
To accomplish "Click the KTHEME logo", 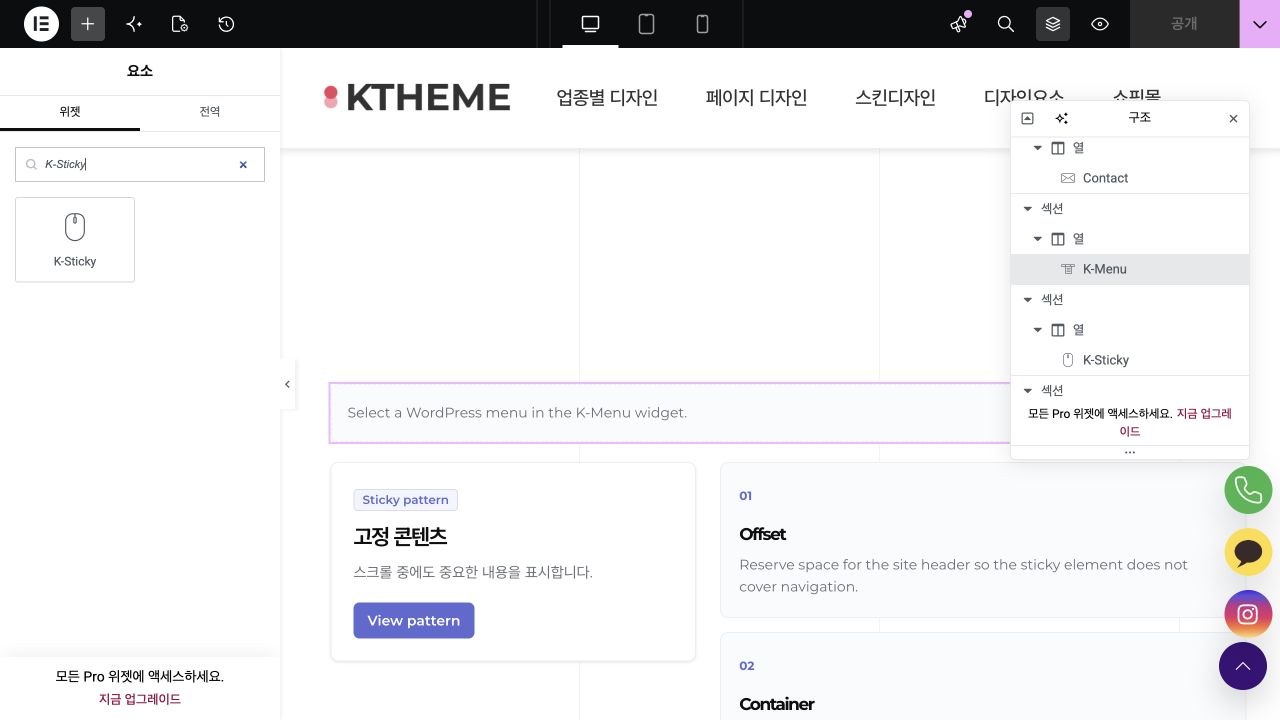I will 417,97.
